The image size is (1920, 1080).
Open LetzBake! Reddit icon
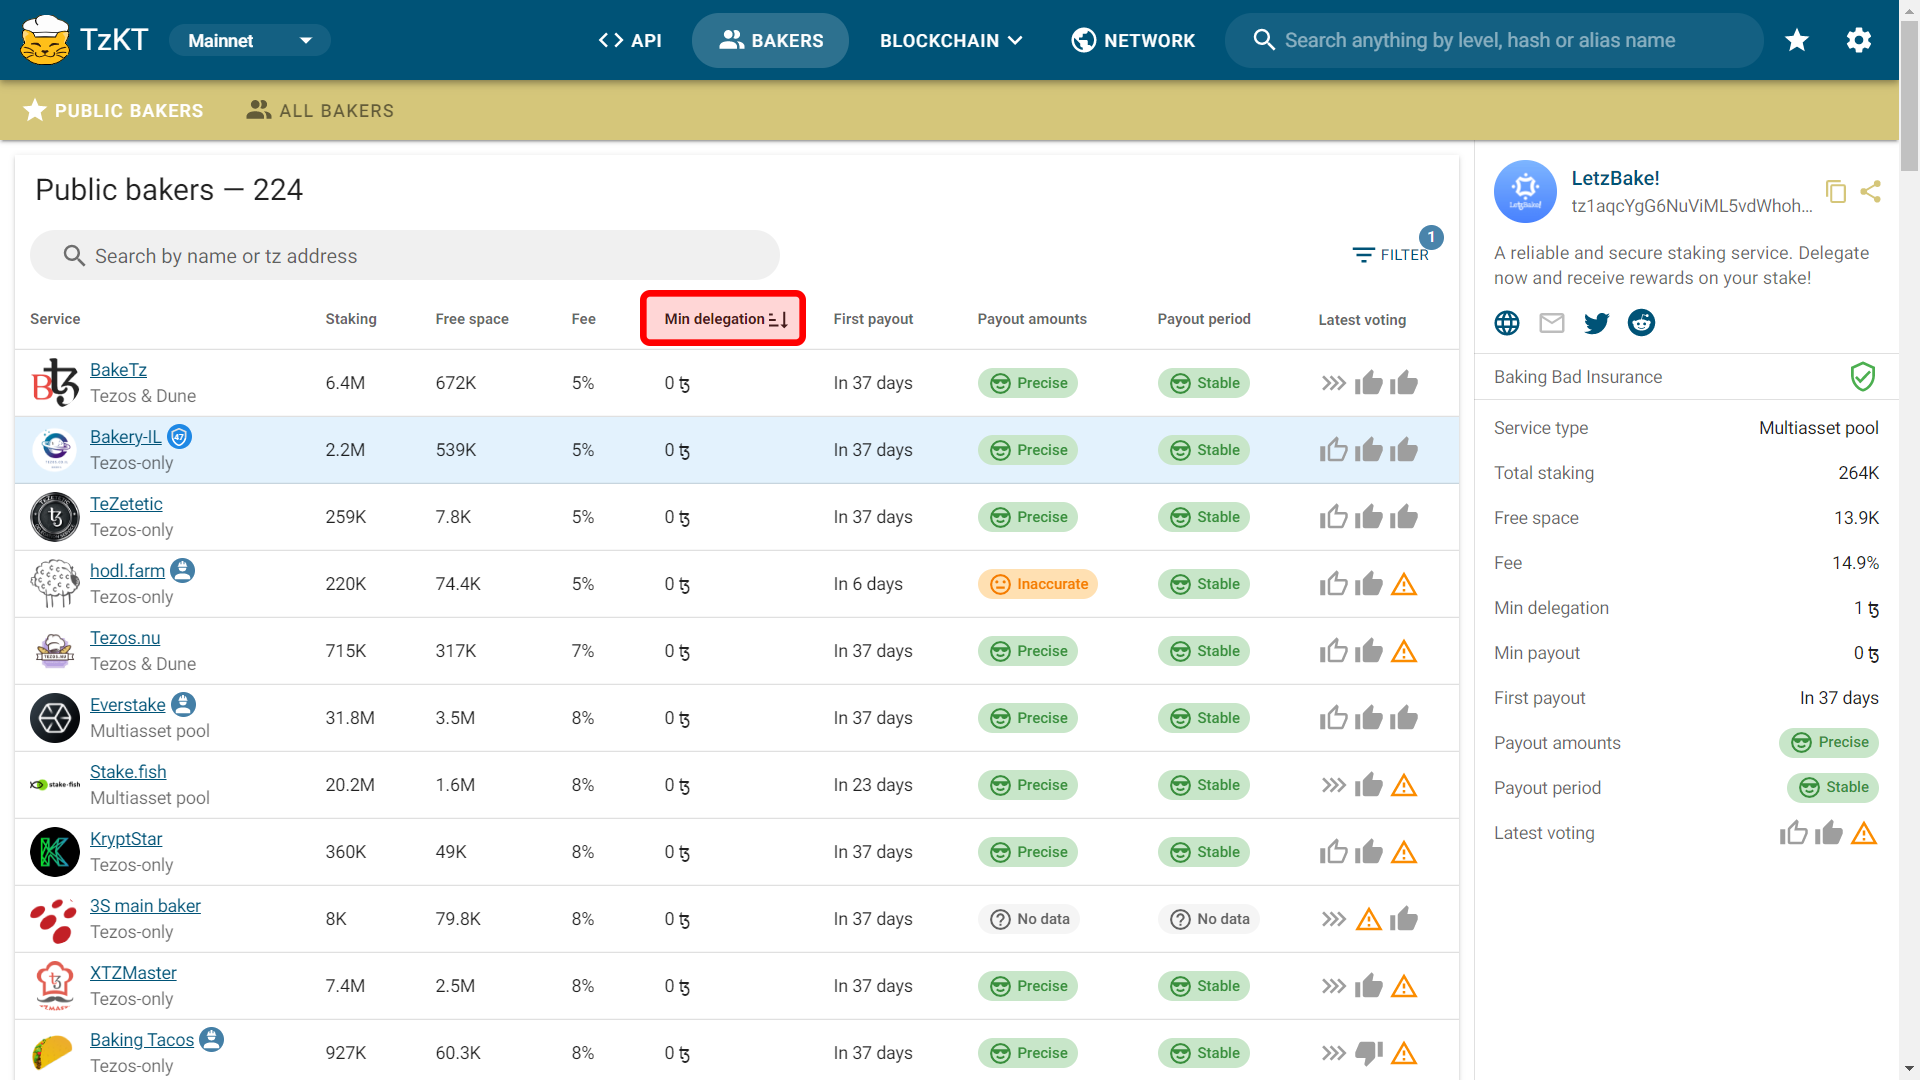1641,322
